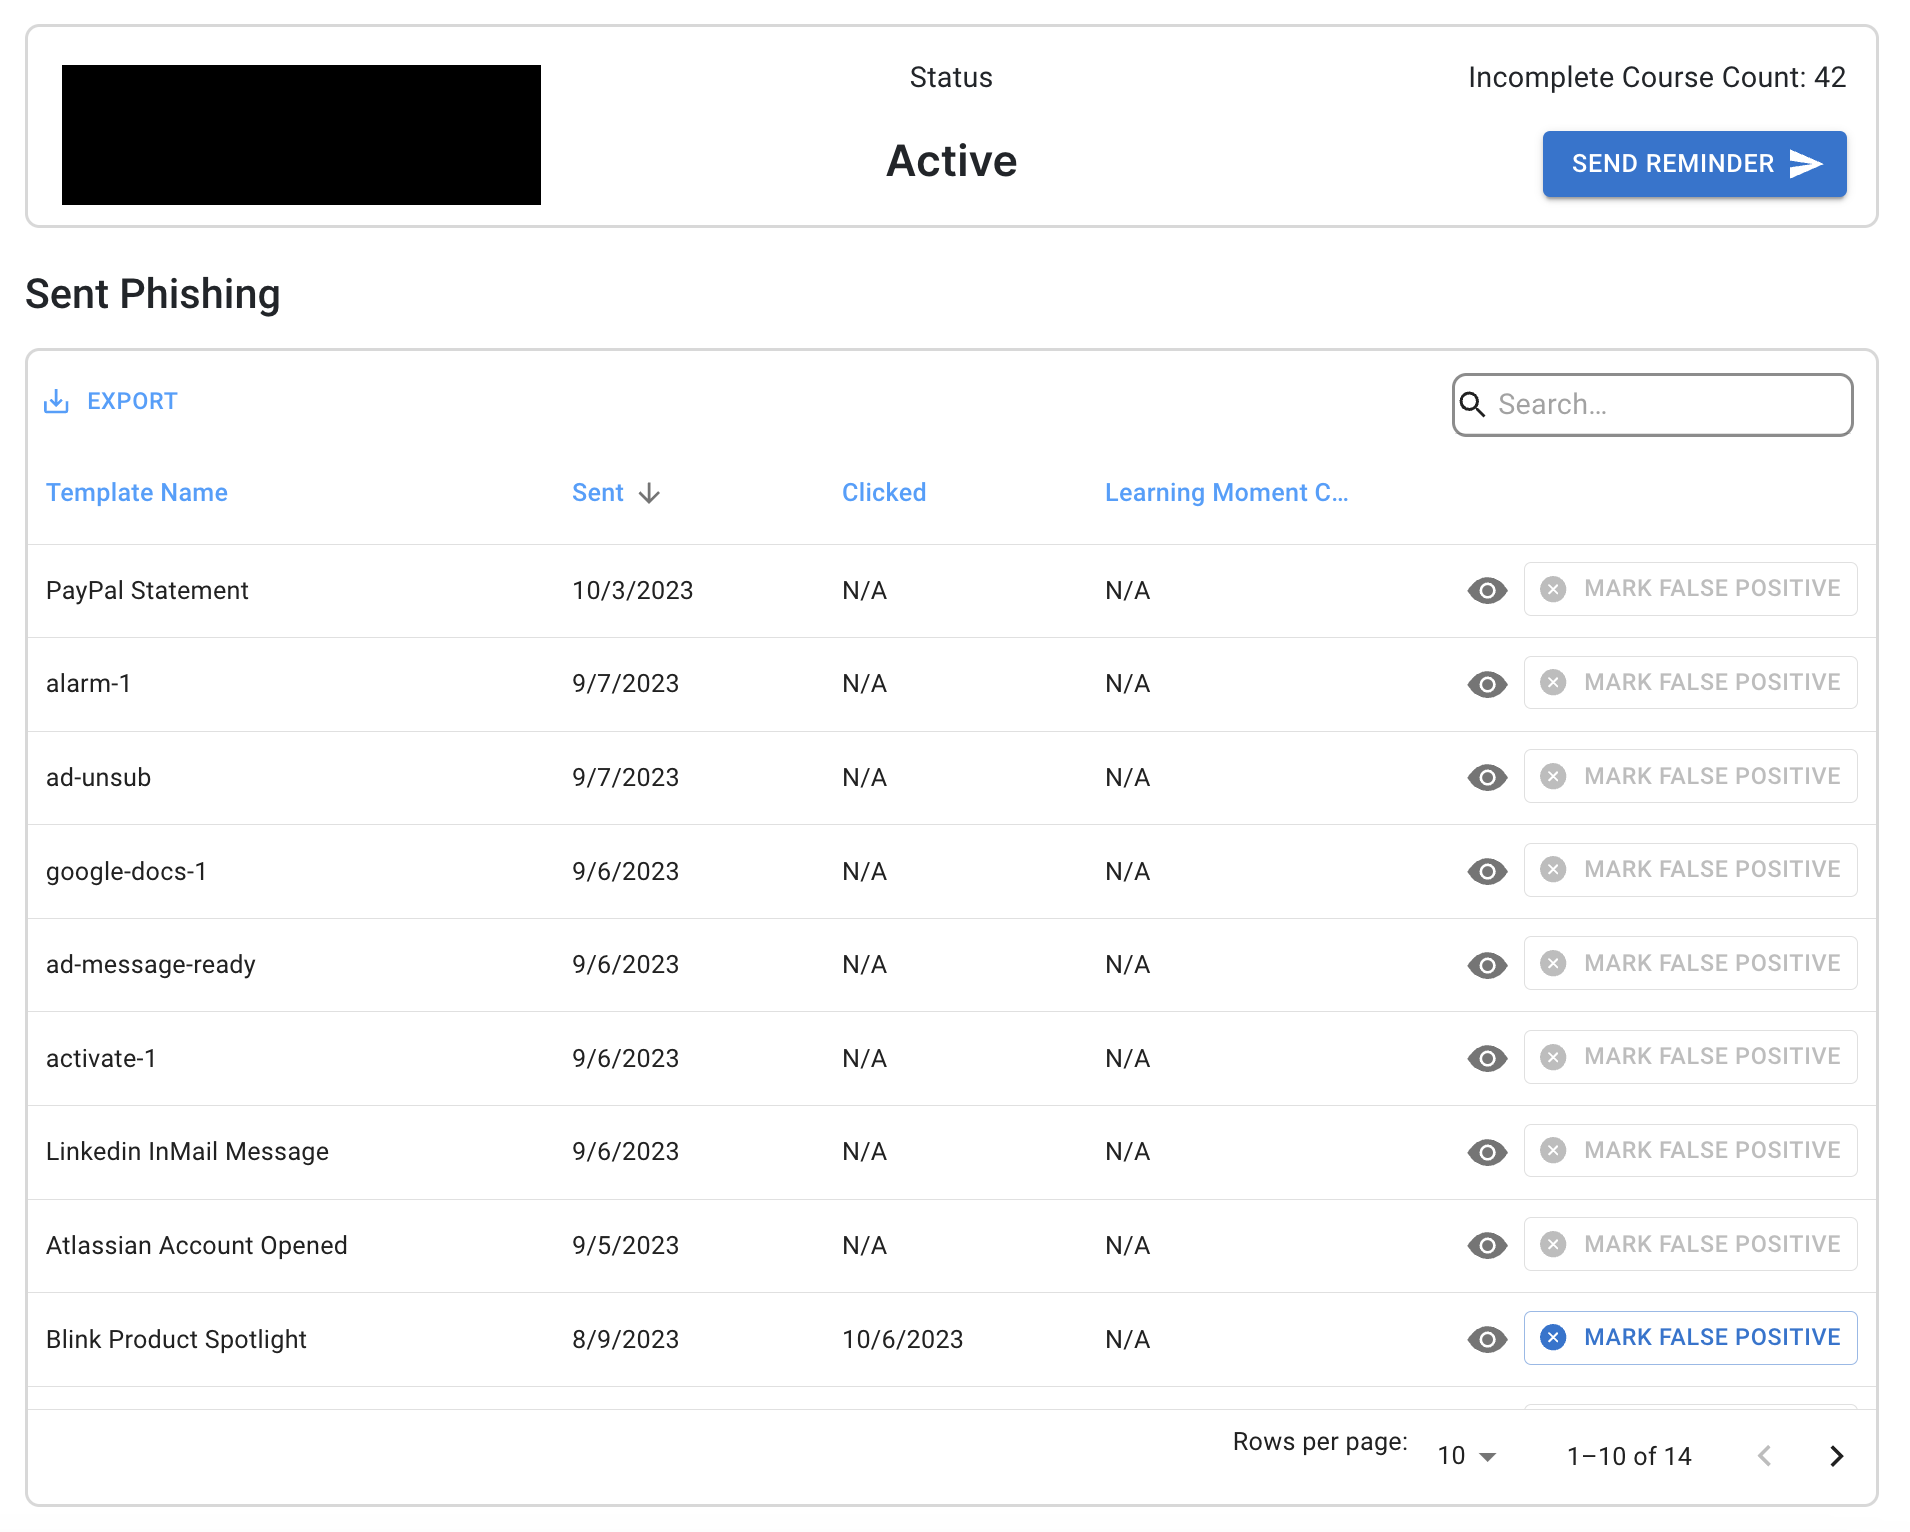View the Linkedin InMail Message preview

click(1487, 1152)
